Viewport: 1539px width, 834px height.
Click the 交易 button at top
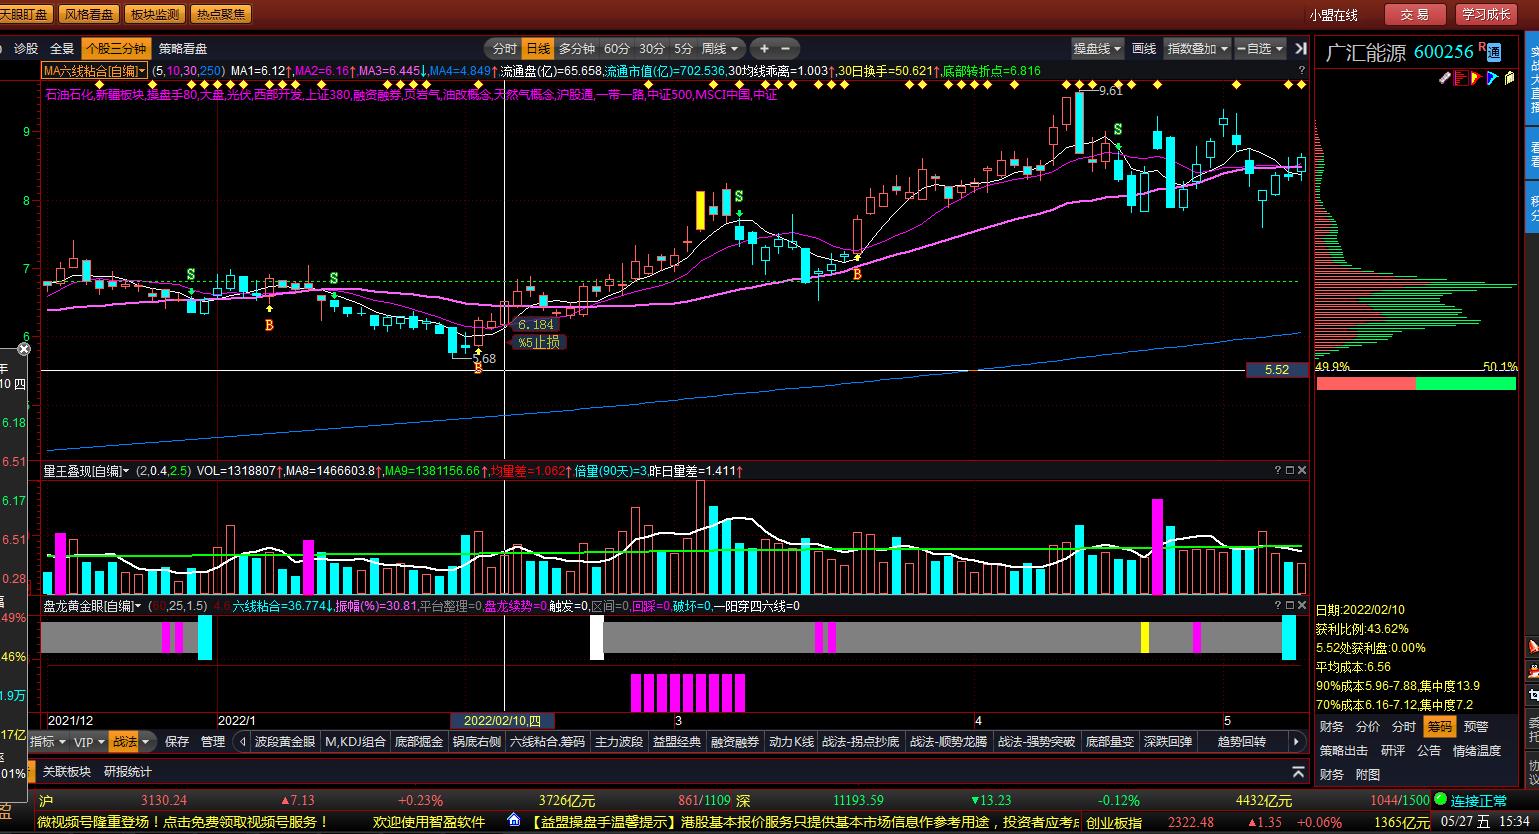(1414, 14)
